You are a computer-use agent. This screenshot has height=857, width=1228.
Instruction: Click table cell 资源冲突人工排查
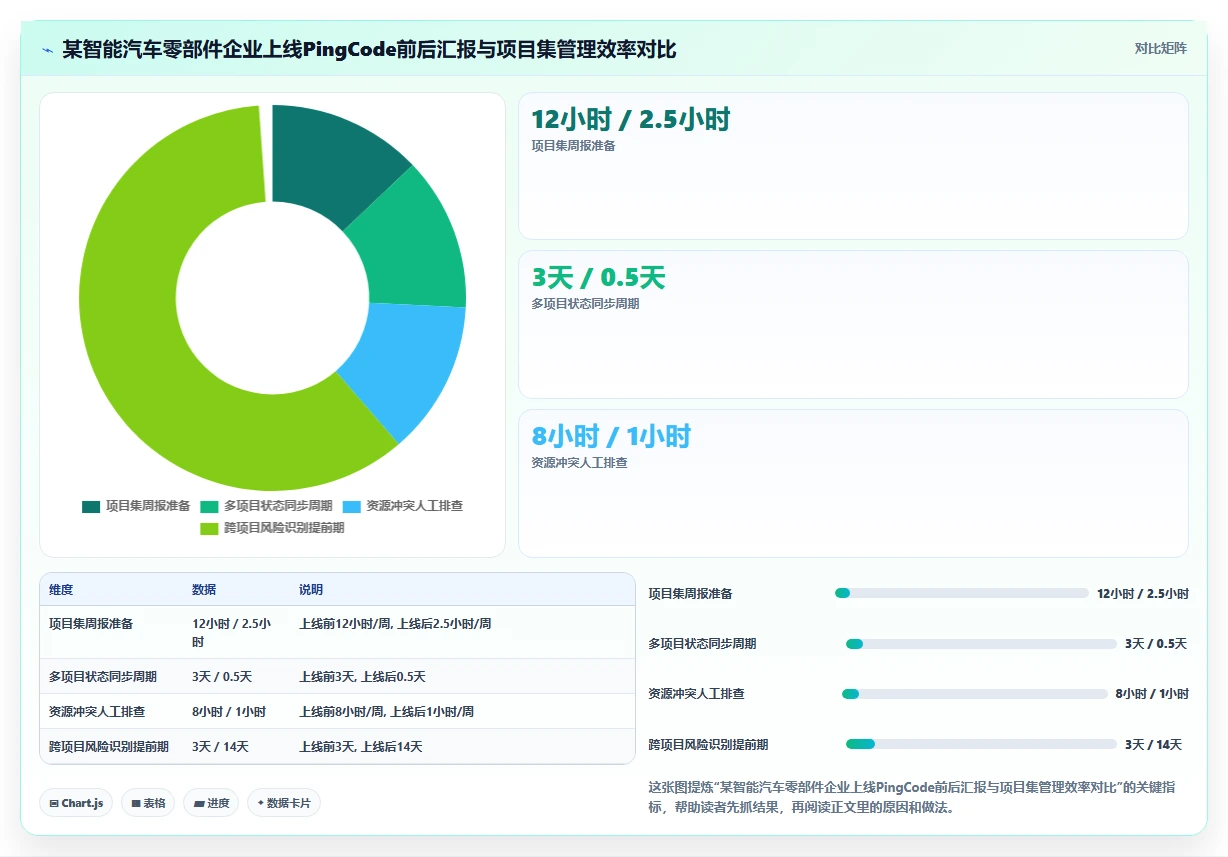tap(97, 712)
